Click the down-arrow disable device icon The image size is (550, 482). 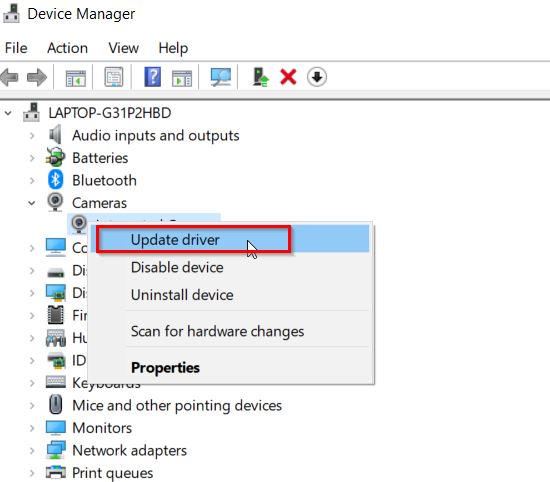[x=317, y=77]
